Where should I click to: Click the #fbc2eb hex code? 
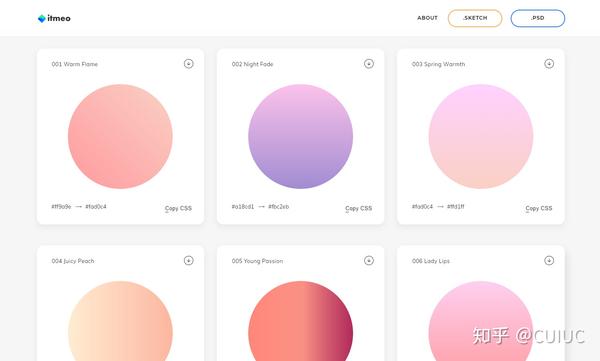point(279,207)
